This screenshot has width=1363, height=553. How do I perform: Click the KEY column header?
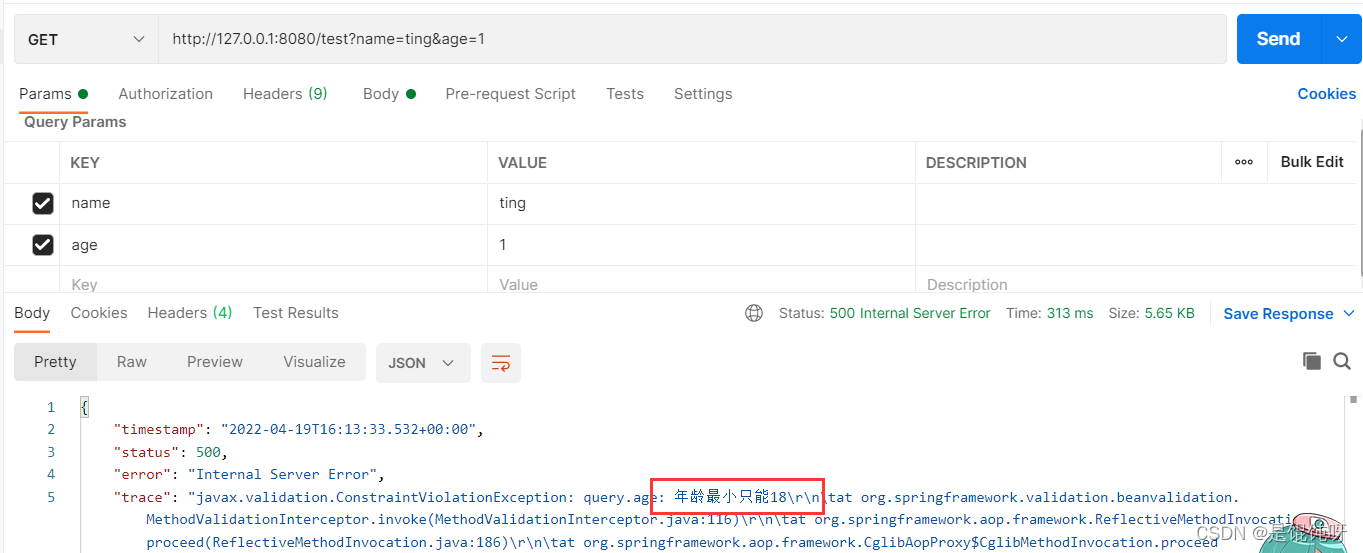[x=85, y=162]
